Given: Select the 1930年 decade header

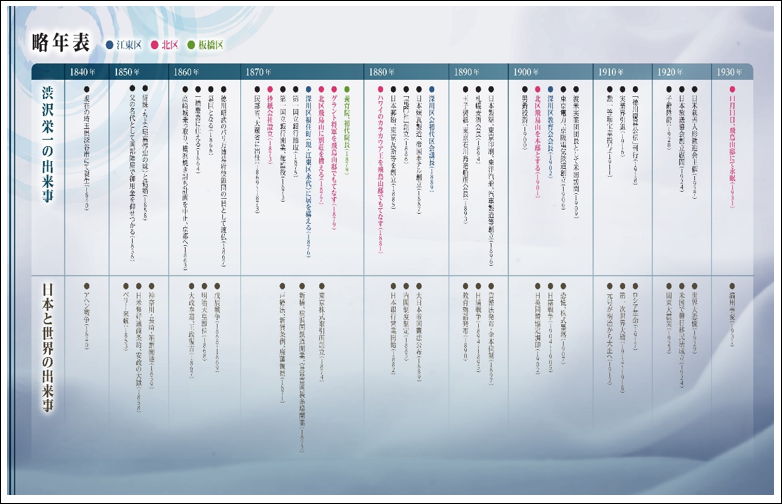Looking at the screenshot, I should tap(729, 72).
